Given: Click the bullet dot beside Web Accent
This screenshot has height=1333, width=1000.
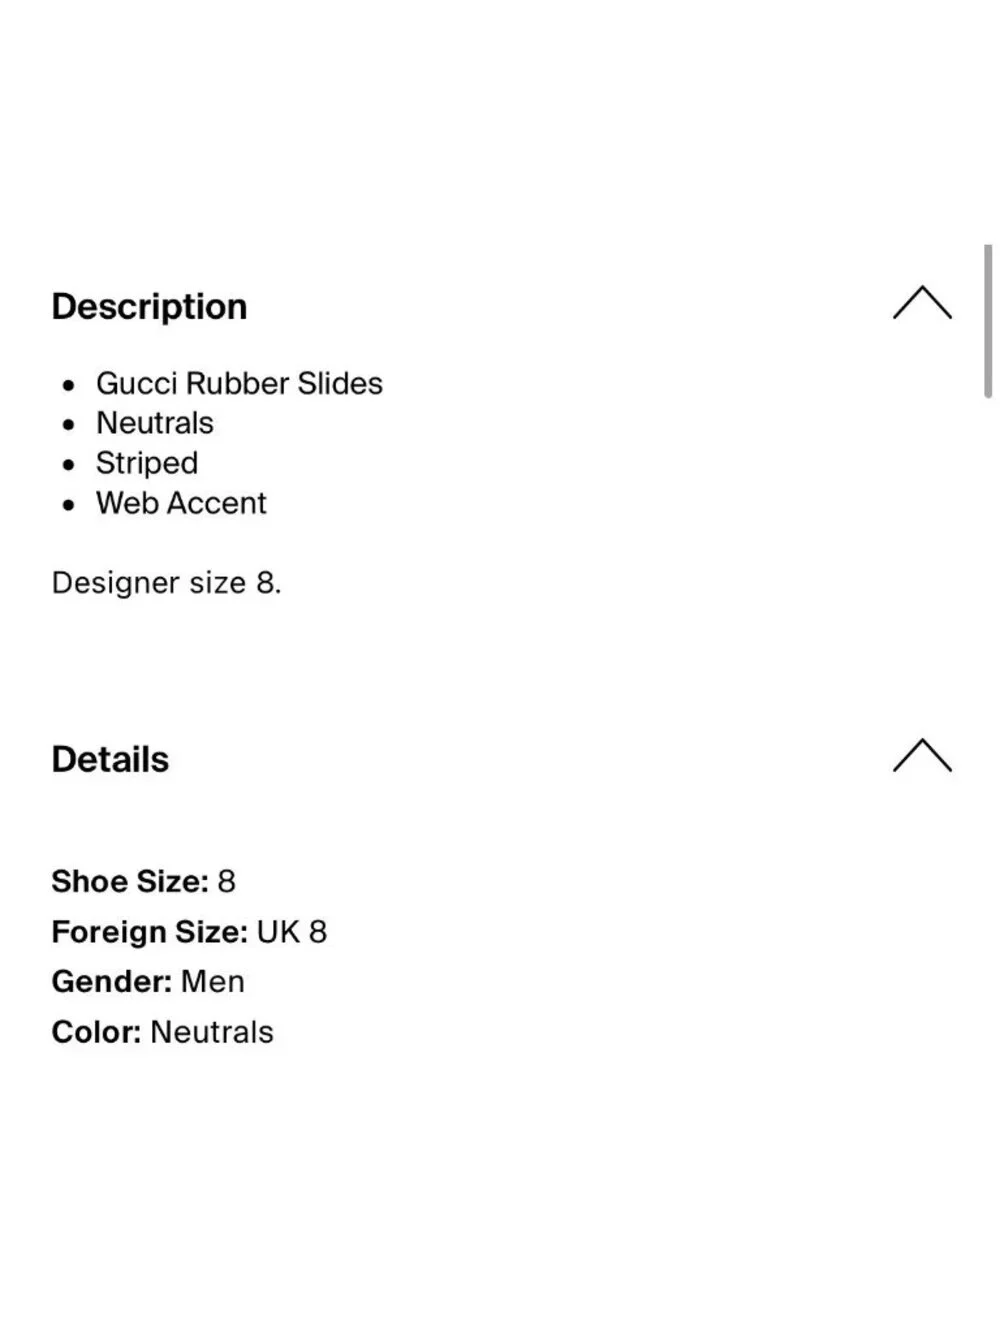Looking at the screenshot, I should click(x=68, y=505).
